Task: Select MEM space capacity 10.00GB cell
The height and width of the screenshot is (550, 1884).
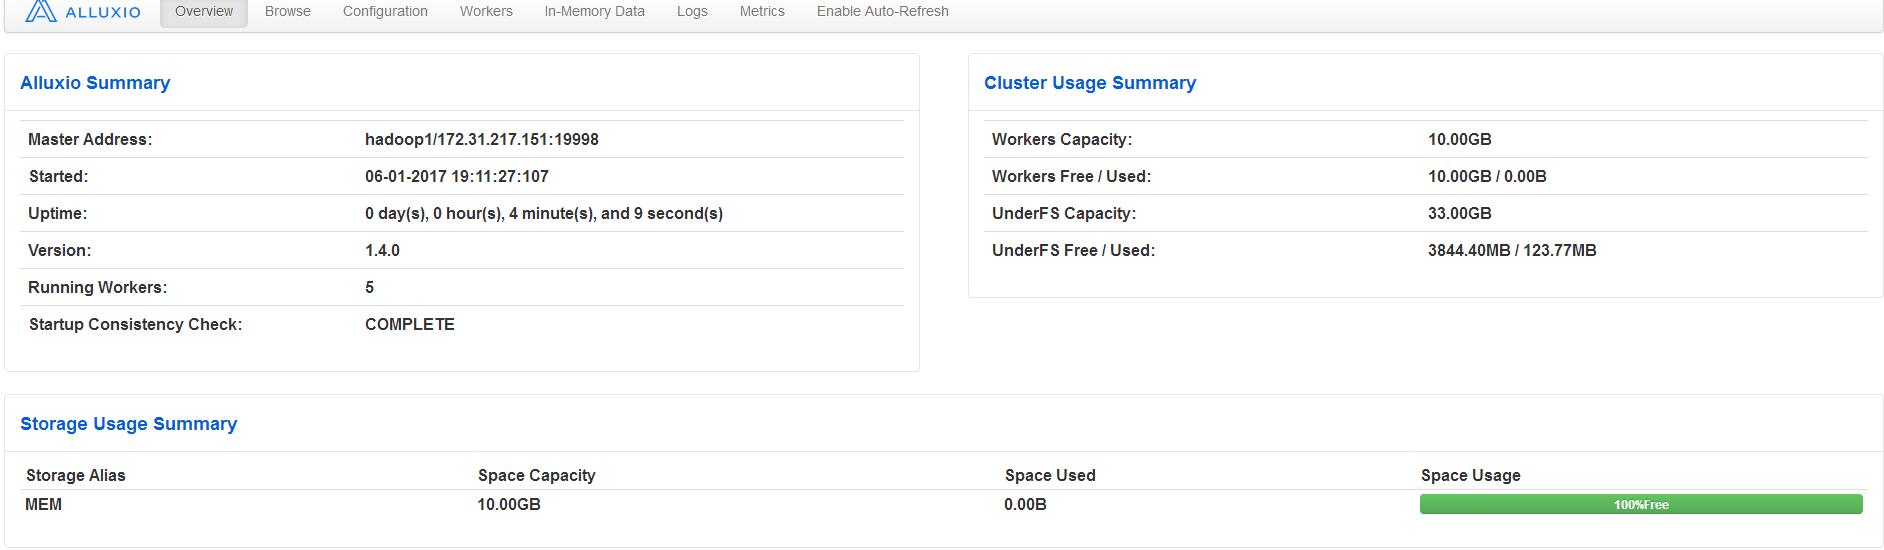Action: click(509, 505)
